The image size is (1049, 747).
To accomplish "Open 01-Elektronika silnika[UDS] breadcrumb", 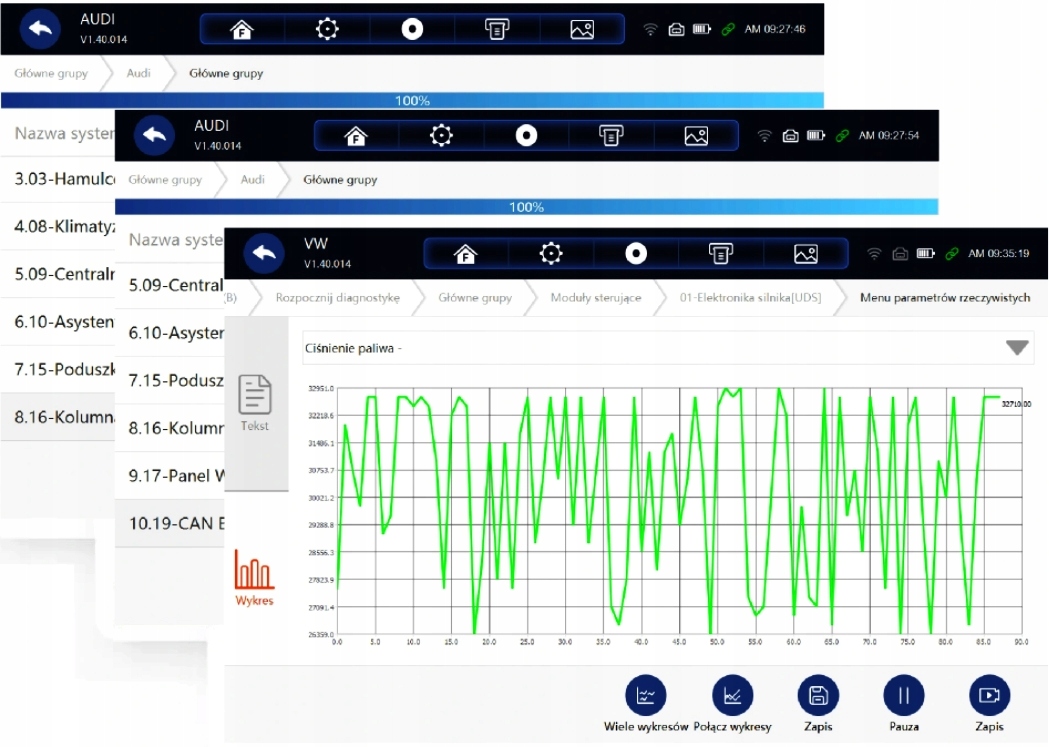I will coord(751,298).
